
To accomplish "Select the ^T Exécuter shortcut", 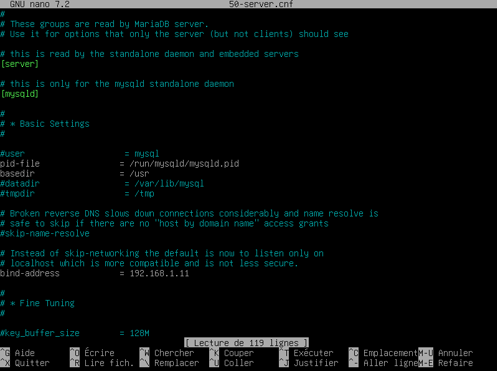I will click(x=306, y=353).
